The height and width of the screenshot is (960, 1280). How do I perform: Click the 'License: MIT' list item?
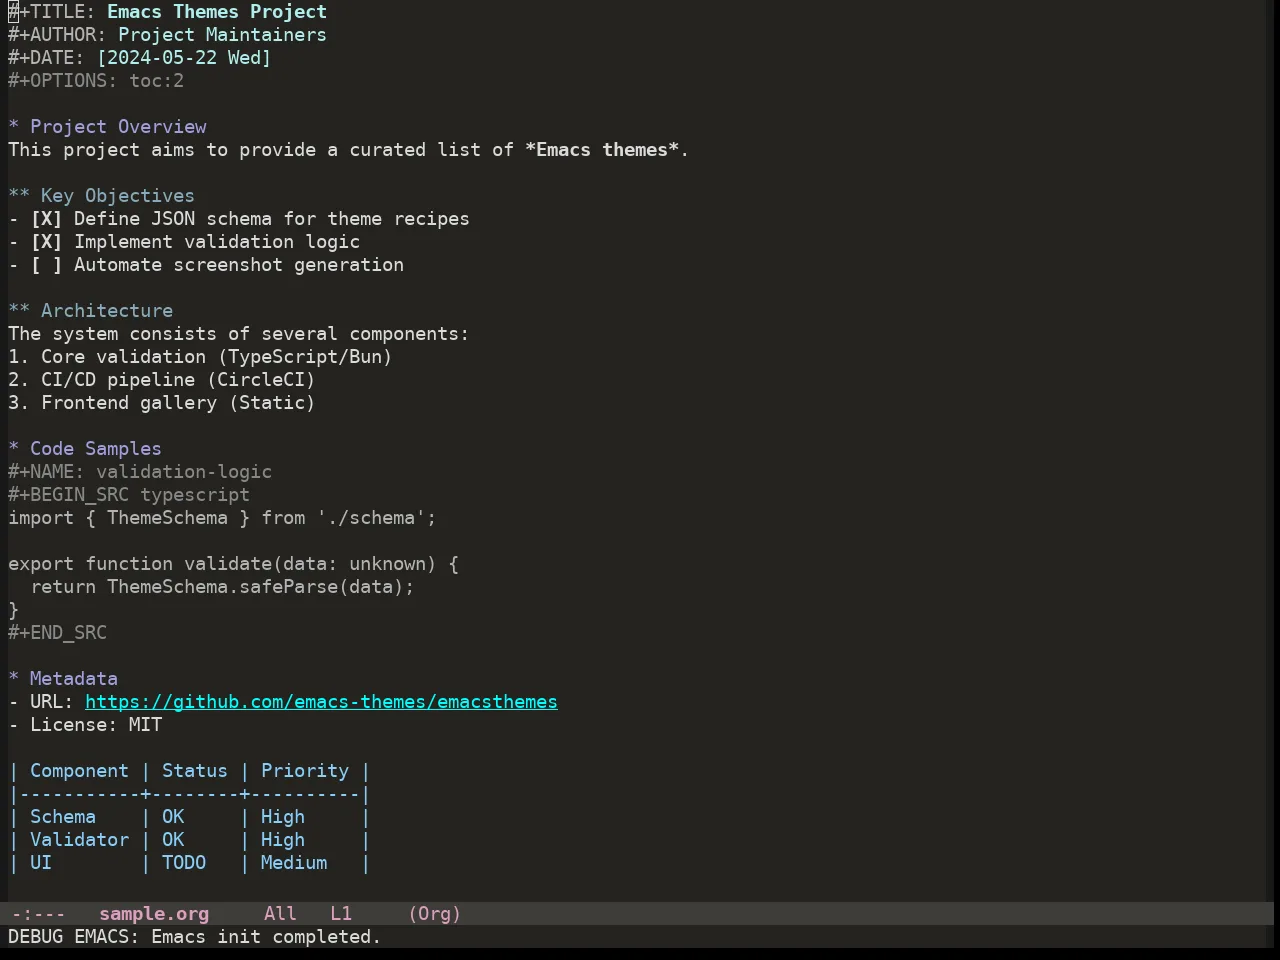(85, 725)
